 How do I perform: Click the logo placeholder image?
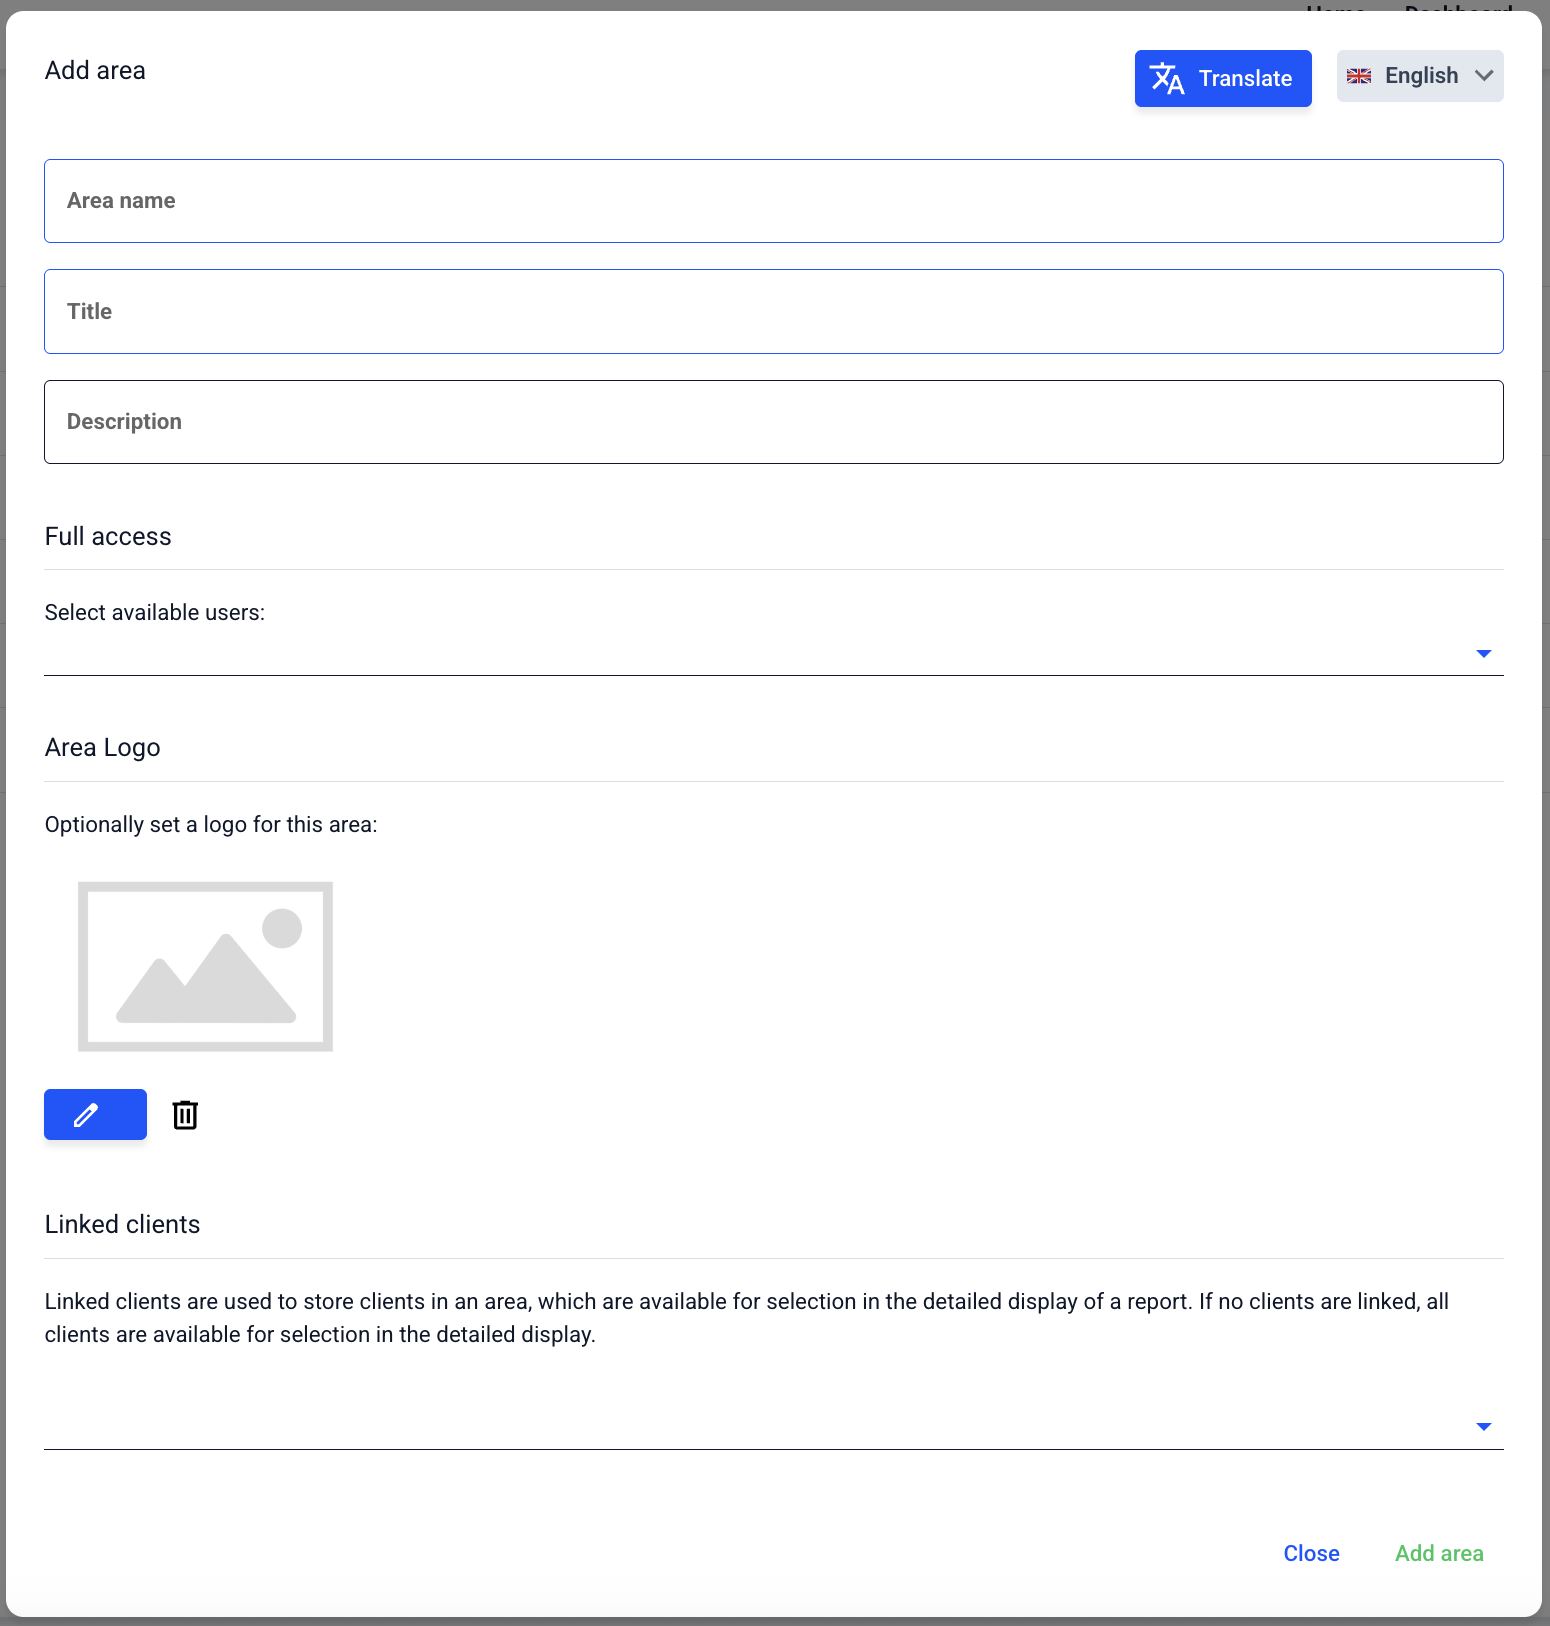[205, 966]
